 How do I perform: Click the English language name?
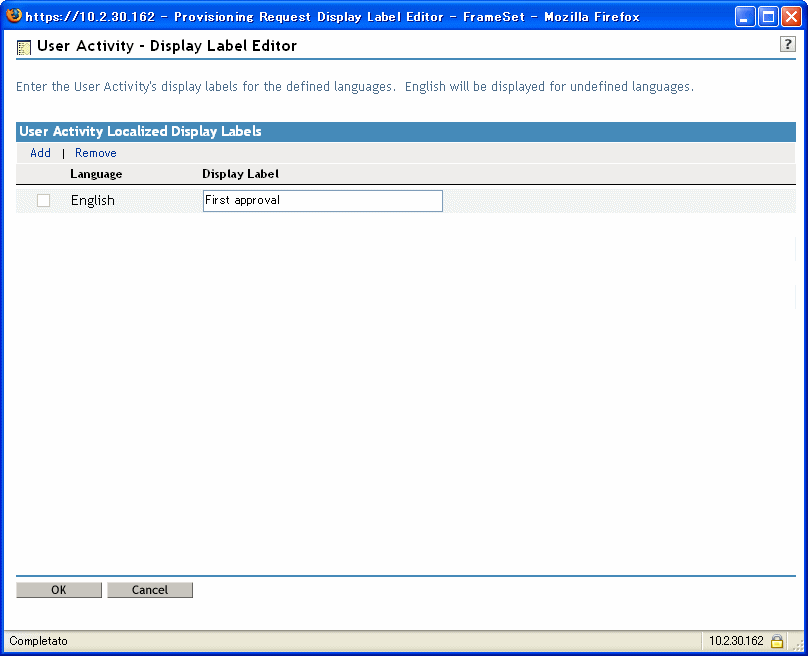[x=93, y=200]
